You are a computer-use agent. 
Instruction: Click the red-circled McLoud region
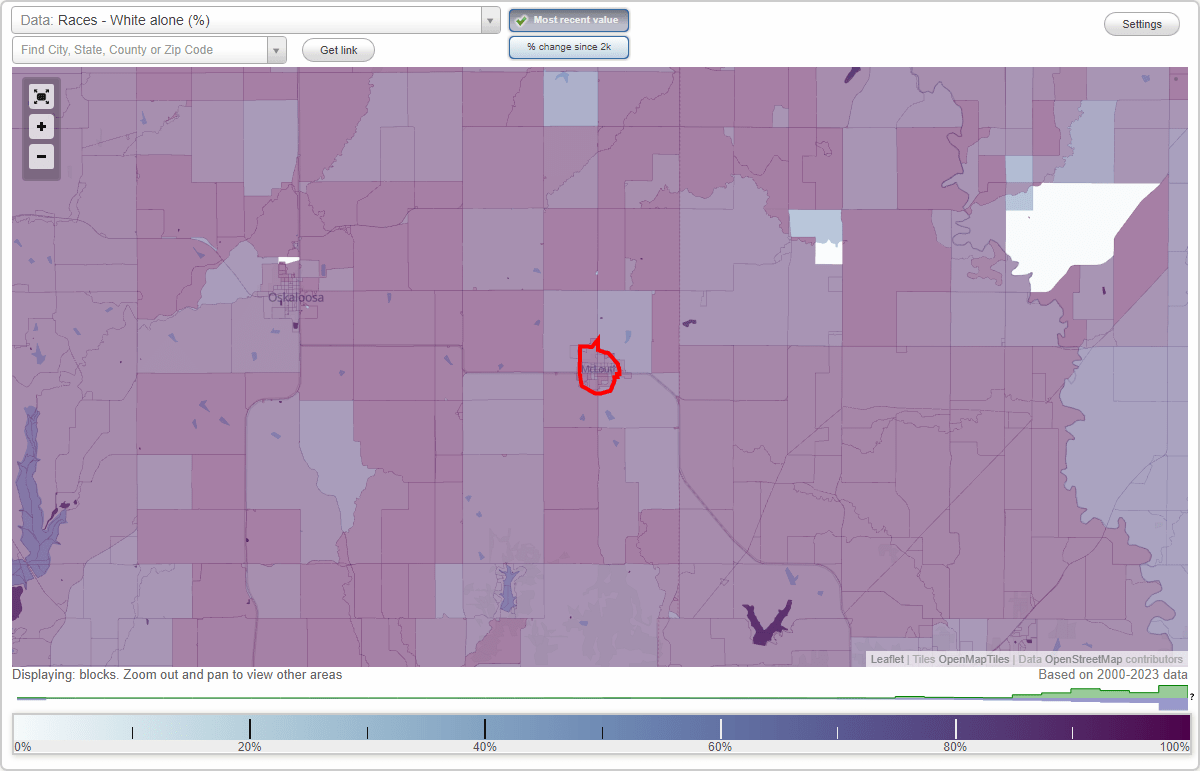pyautogui.click(x=598, y=368)
